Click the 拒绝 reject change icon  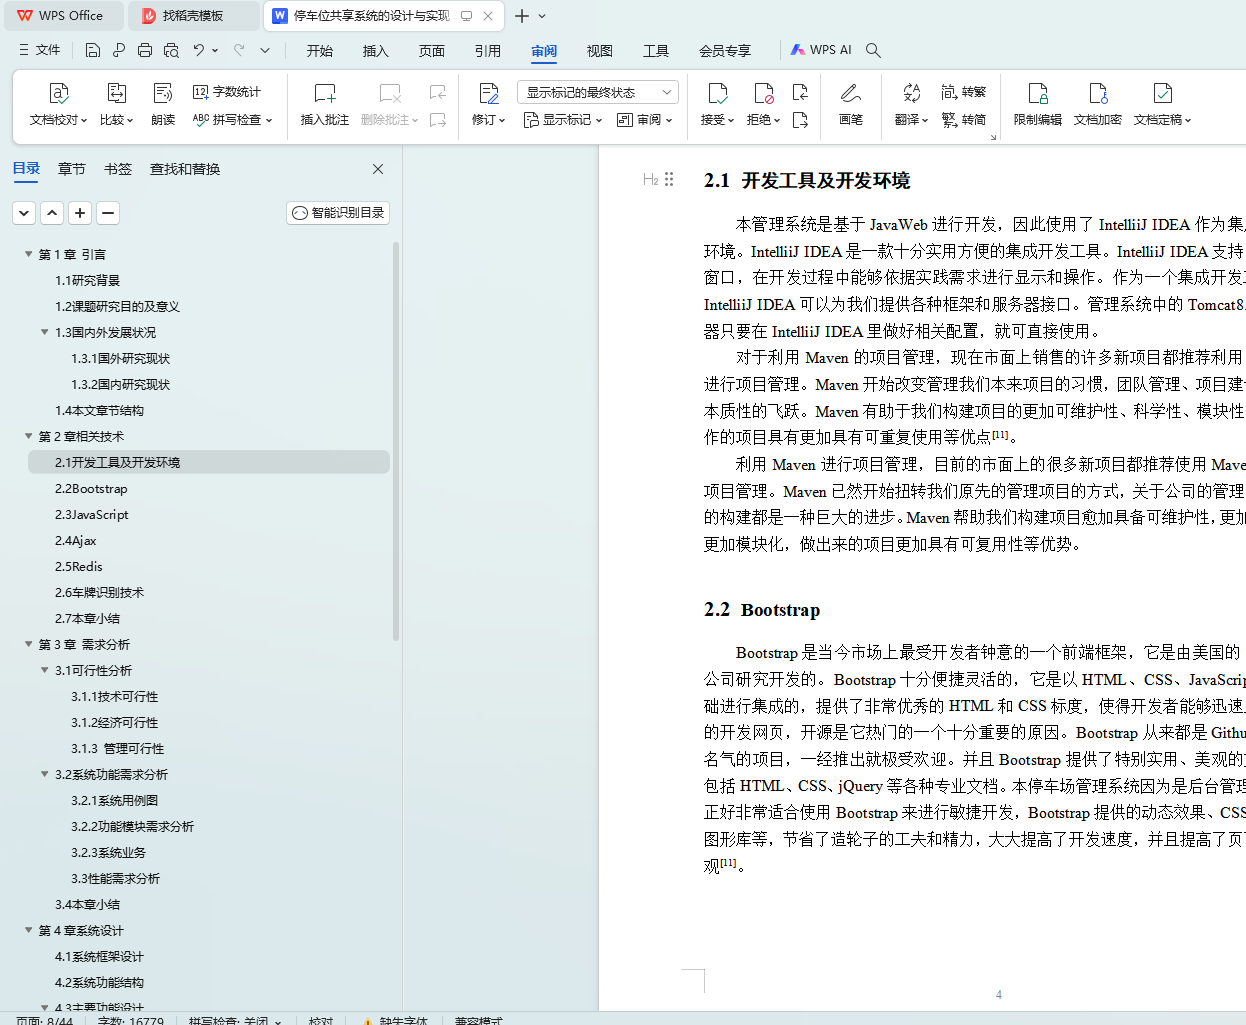click(x=764, y=94)
